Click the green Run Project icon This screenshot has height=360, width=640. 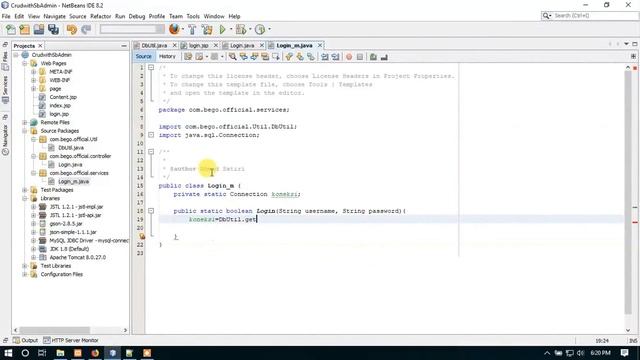(x=222, y=29)
